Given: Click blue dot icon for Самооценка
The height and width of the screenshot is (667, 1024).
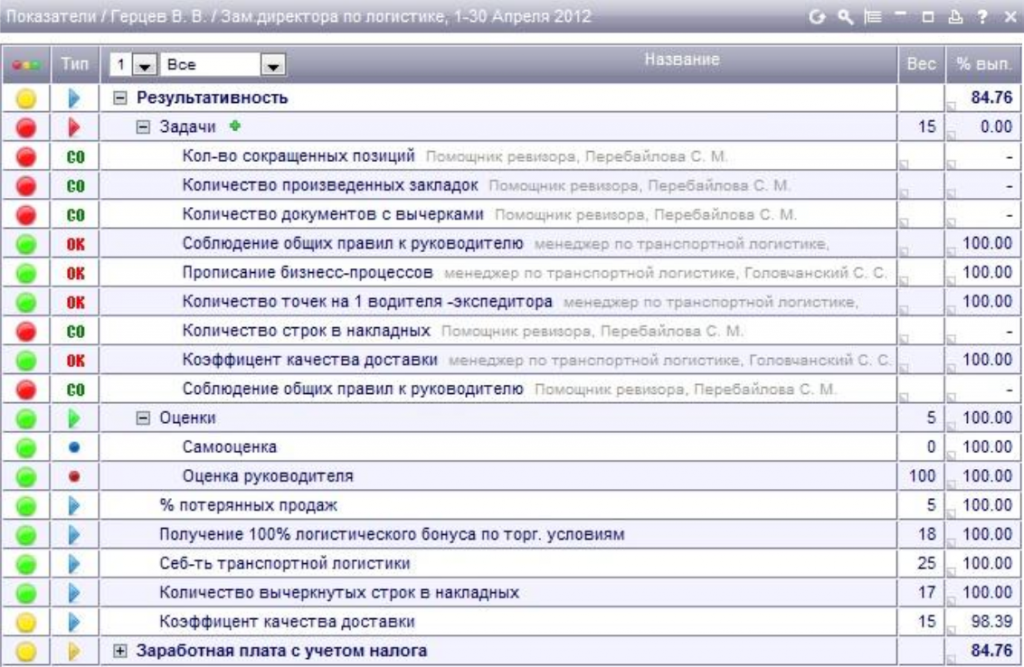Looking at the screenshot, I should tap(74, 447).
